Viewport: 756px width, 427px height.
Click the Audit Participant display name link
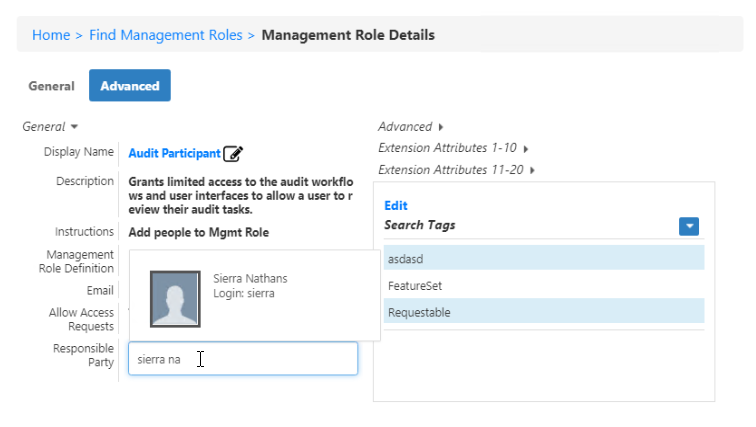[x=174, y=154]
